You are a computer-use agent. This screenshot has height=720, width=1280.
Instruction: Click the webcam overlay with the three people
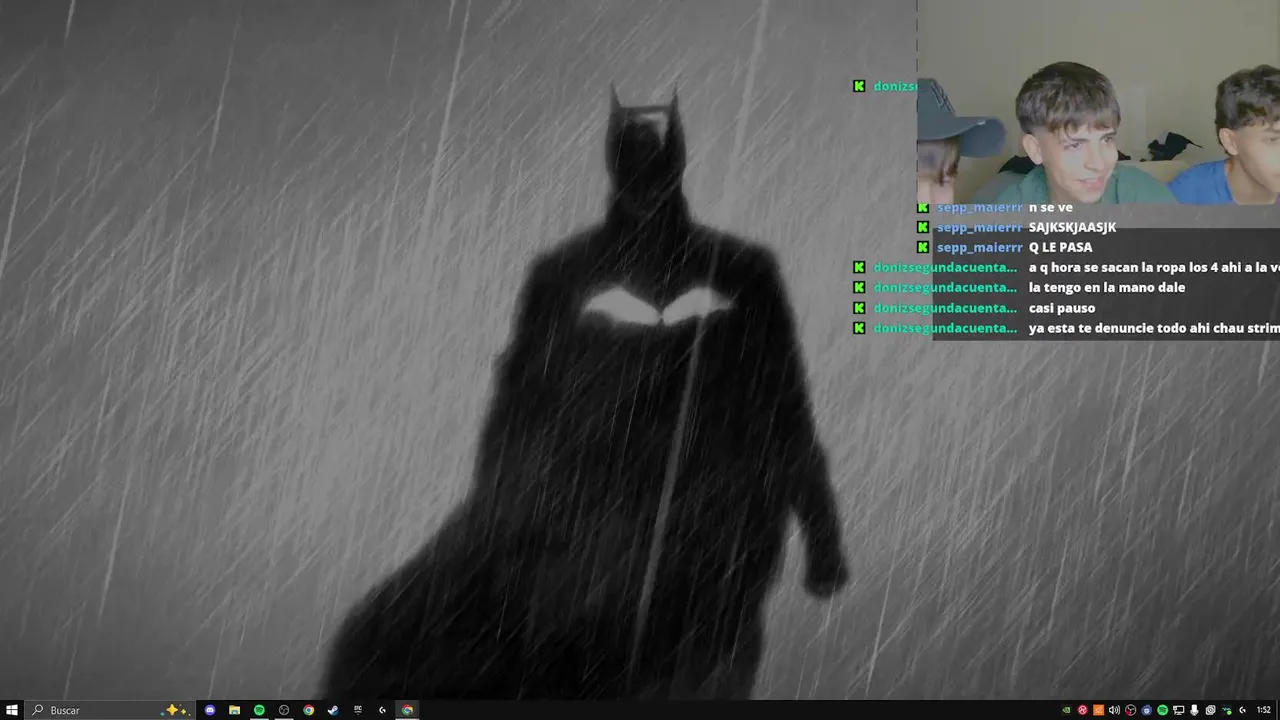(x=1098, y=102)
